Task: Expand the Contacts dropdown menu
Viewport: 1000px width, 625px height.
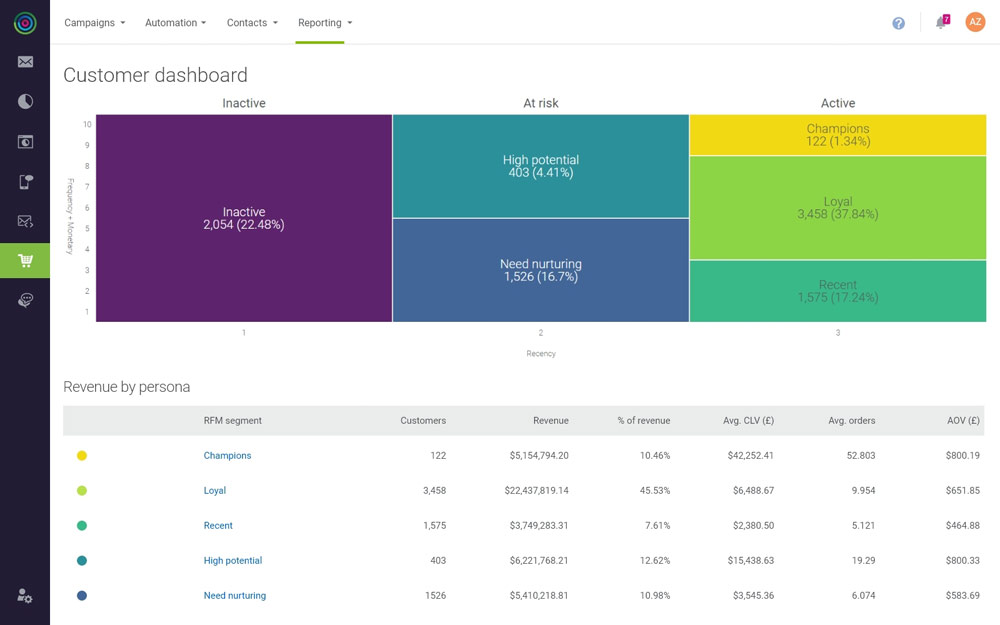Action: click(x=252, y=23)
